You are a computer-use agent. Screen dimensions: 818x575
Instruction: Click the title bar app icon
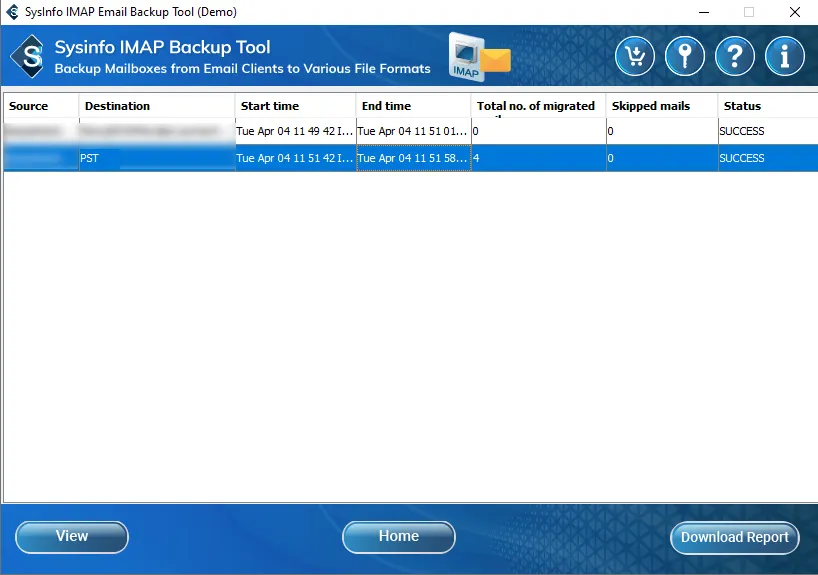click(11, 12)
